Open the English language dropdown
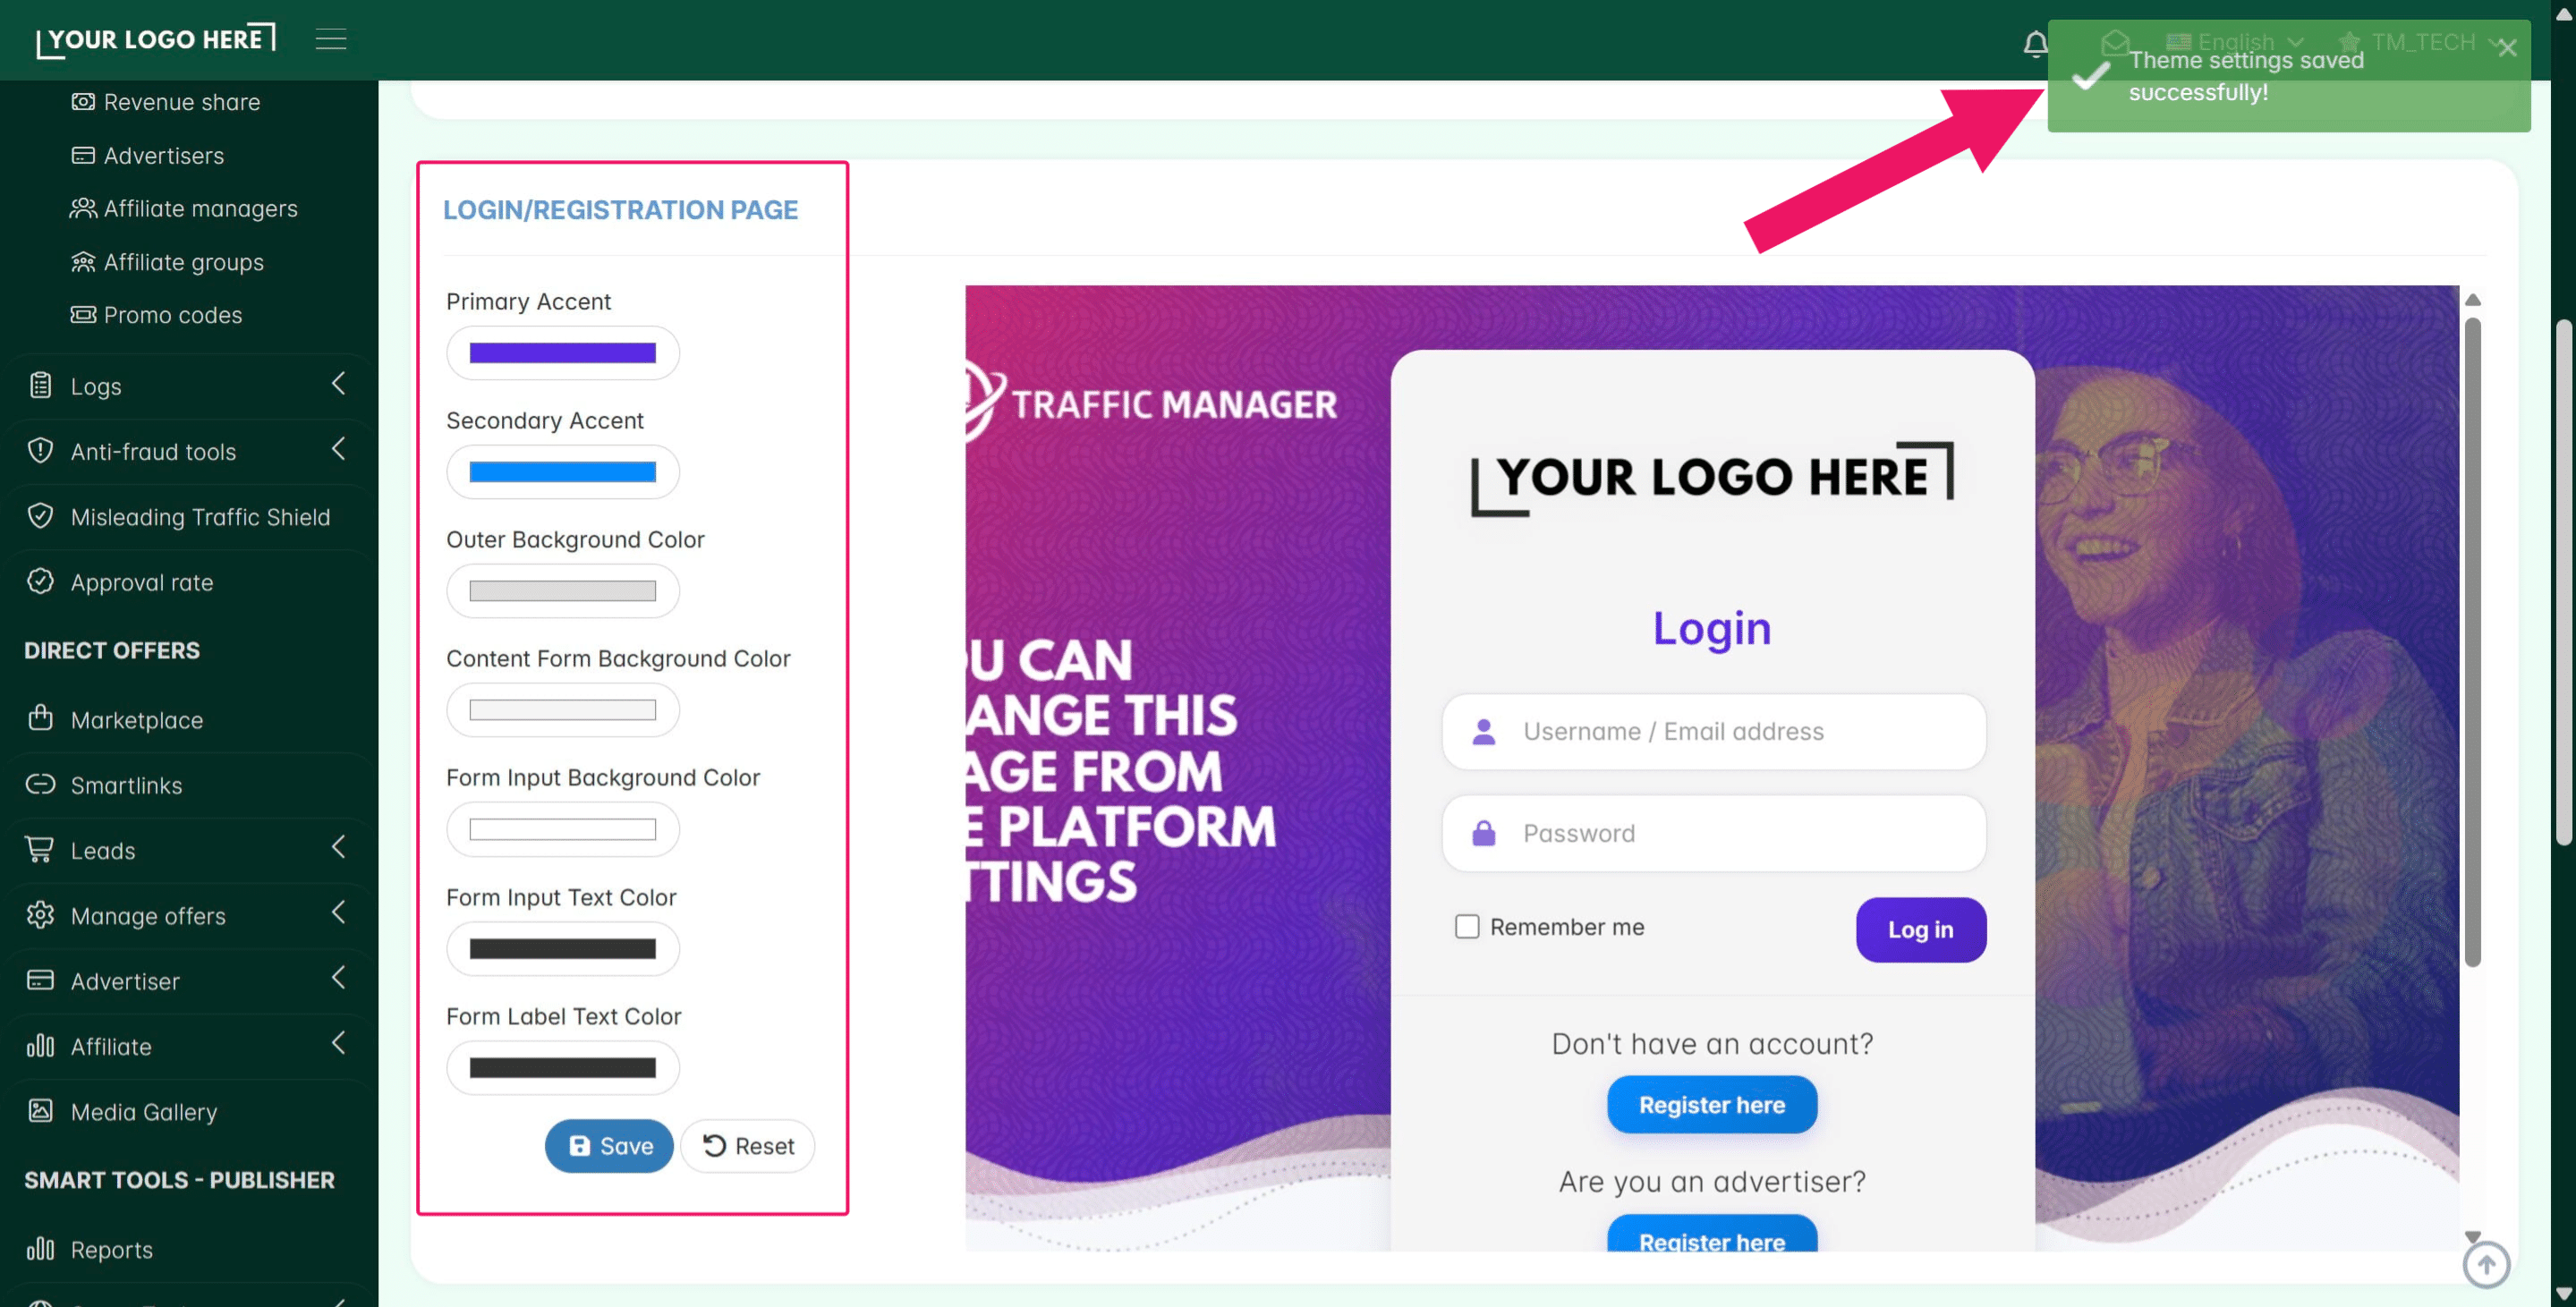 (x=2236, y=42)
